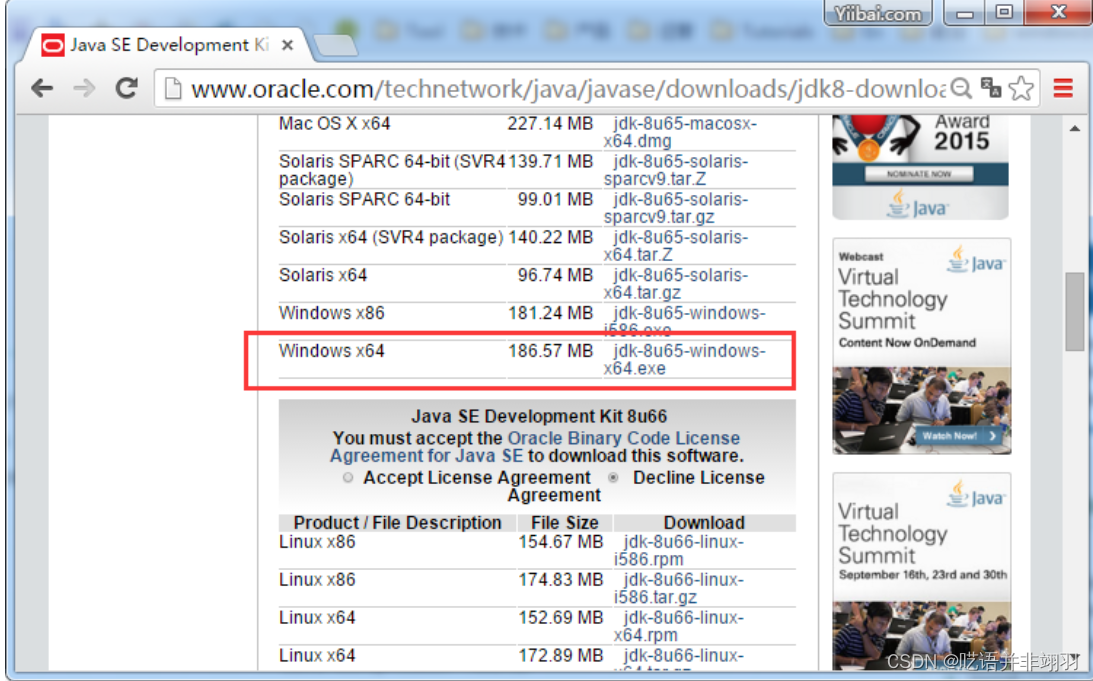Viewport: 1093px width, 681px height.
Task: Close the Java SE Development Kit tab
Action: tap(287, 45)
